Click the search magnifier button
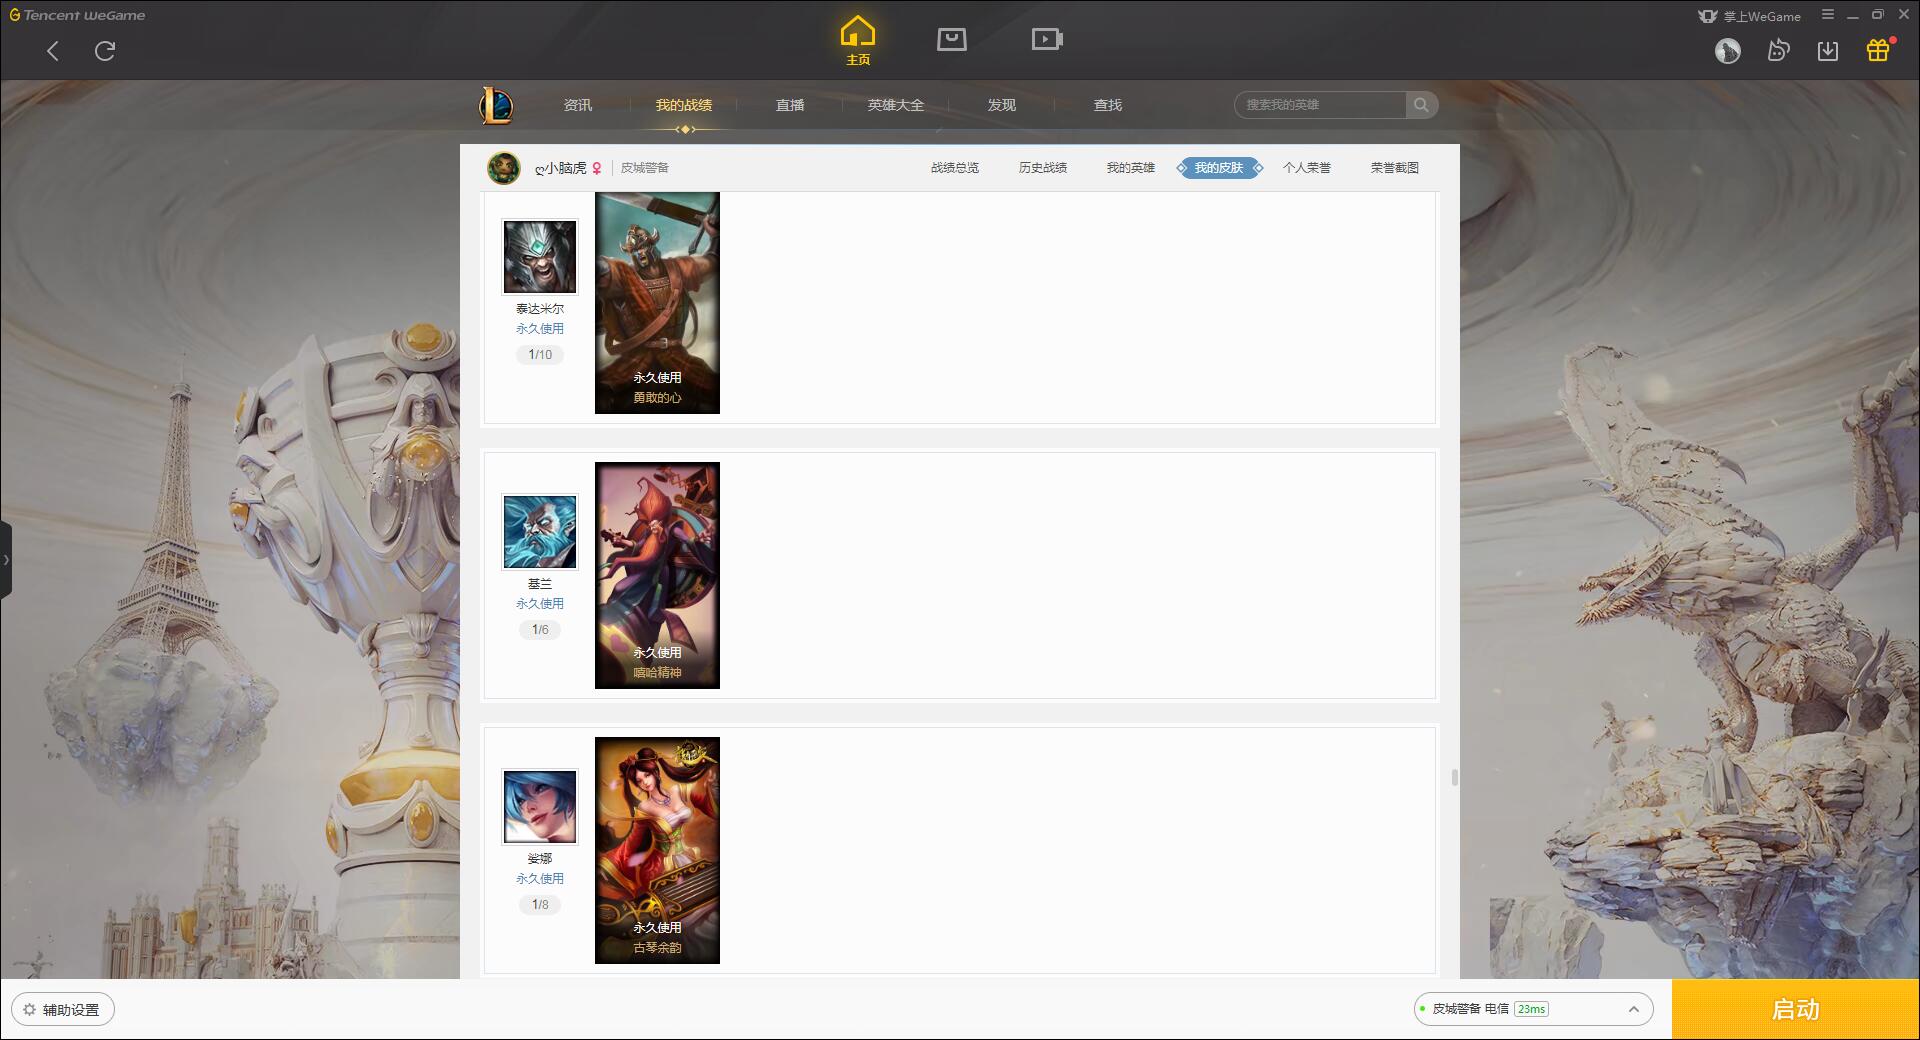Screen dimensions: 1920x1040 tap(1421, 105)
